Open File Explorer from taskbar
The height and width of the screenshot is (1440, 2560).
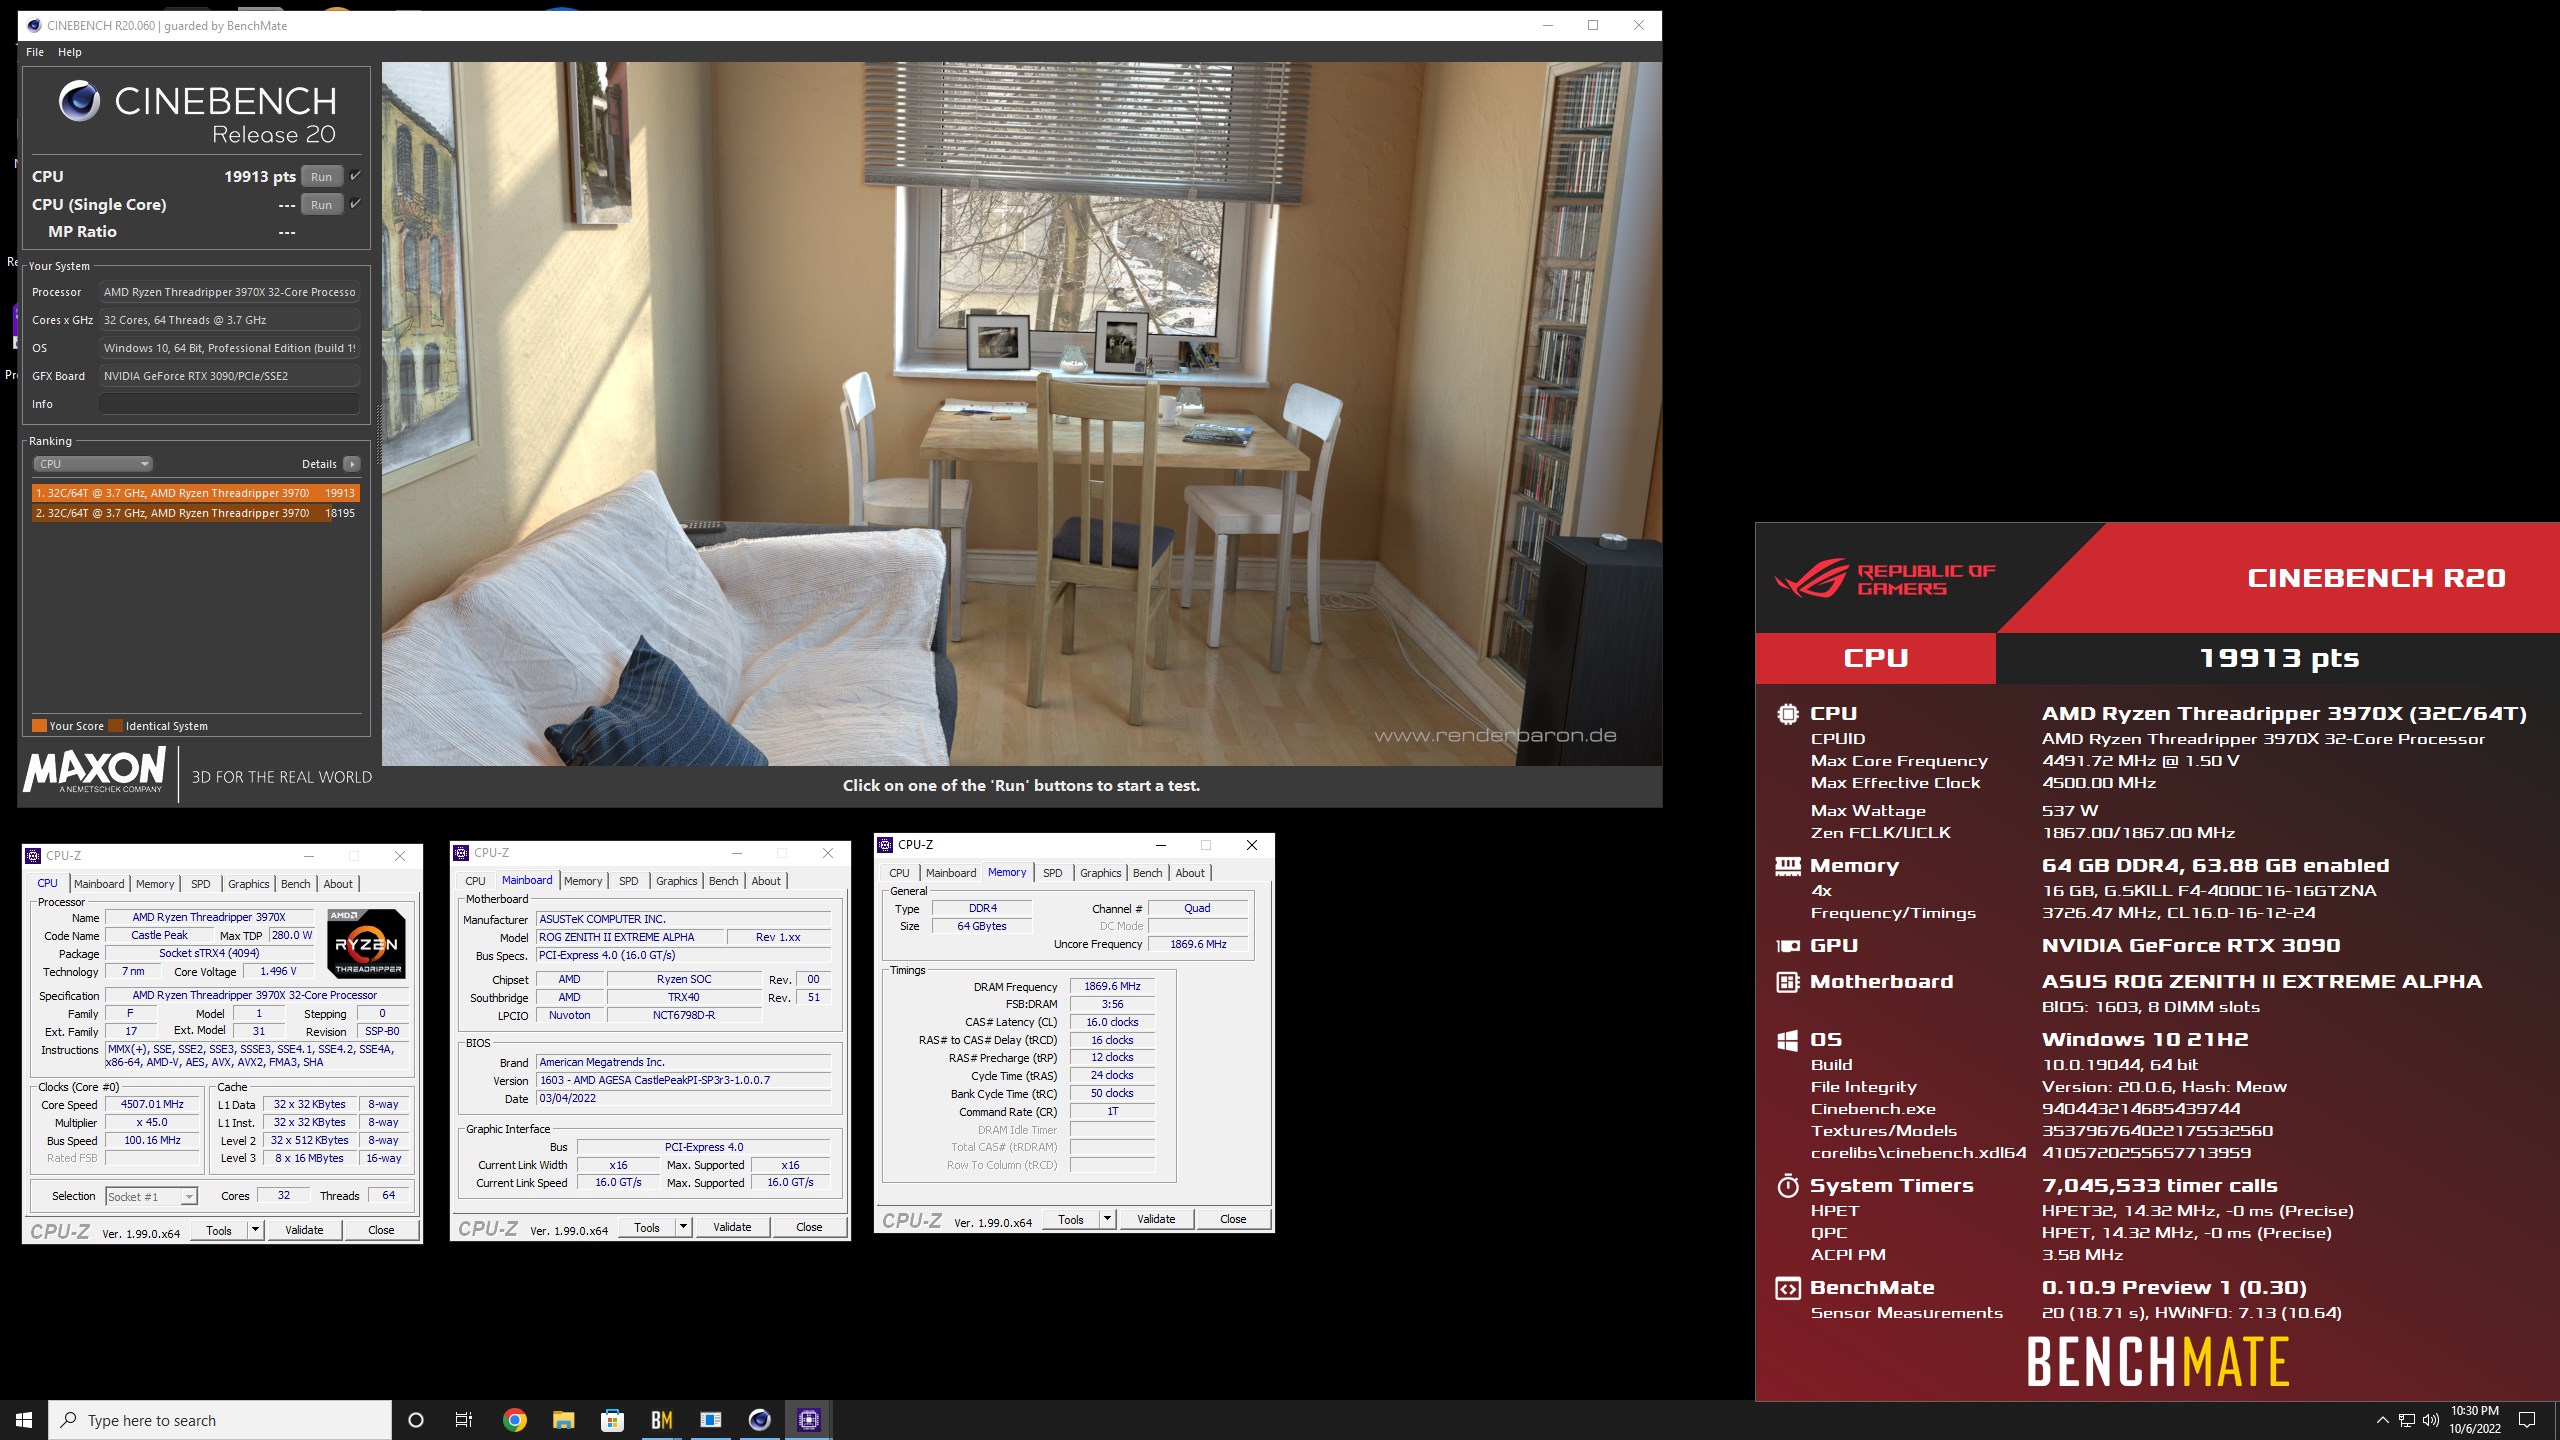coord(563,1420)
